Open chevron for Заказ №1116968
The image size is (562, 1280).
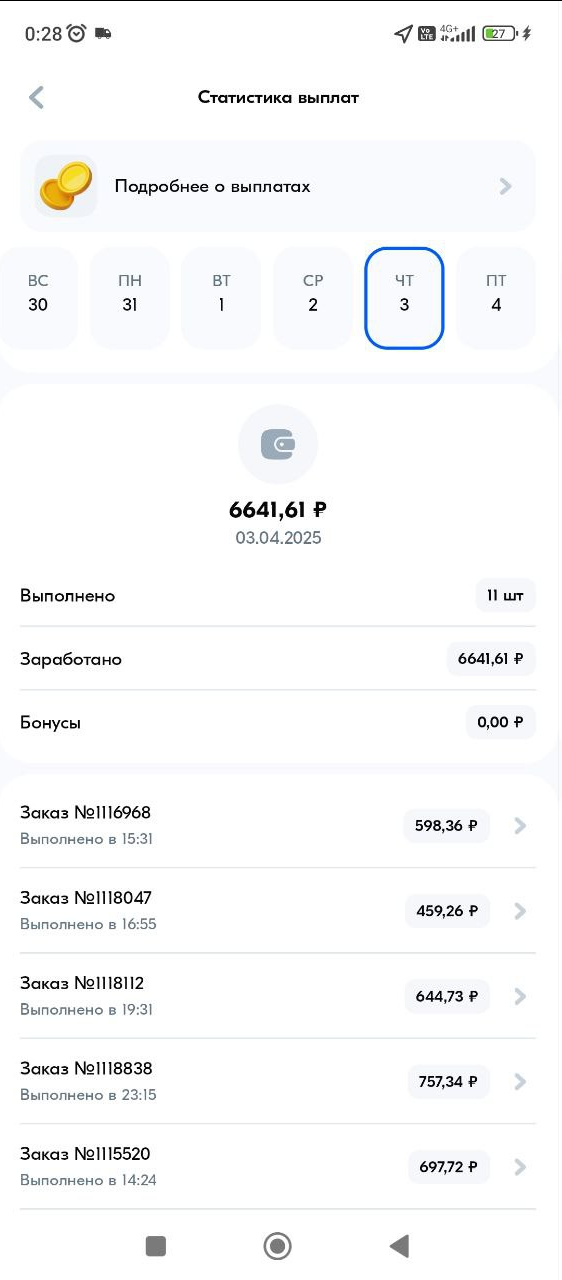[x=520, y=826]
